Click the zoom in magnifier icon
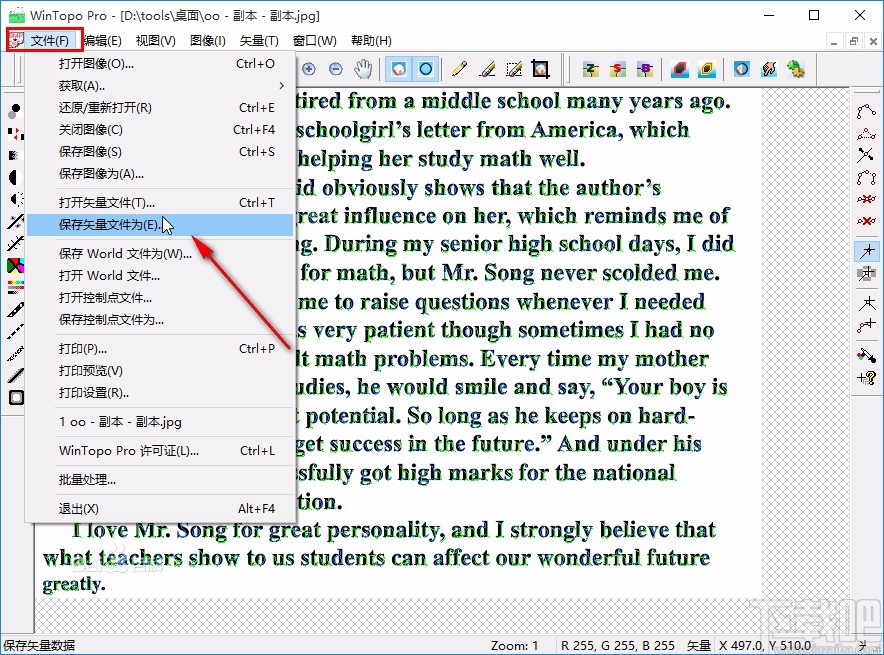Image resolution: width=884 pixels, height=655 pixels. point(309,69)
